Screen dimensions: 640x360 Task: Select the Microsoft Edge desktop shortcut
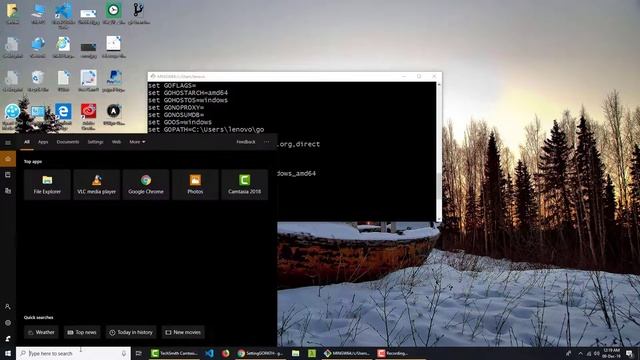63,114
